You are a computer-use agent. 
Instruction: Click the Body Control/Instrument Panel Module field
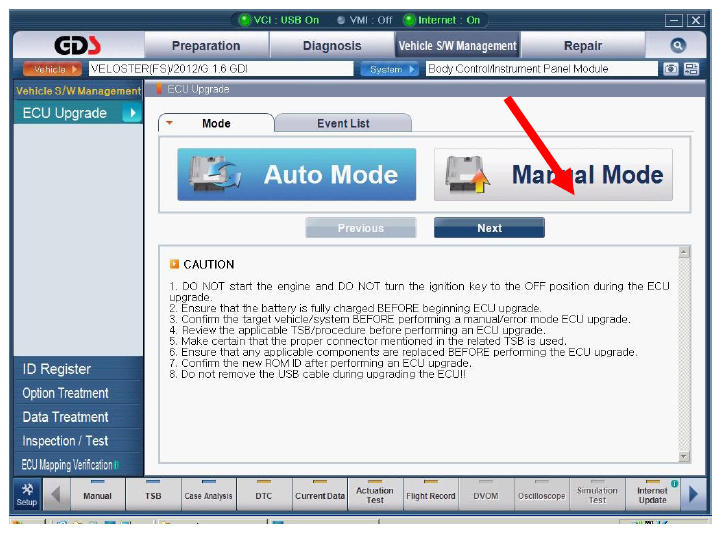pyautogui.click(x=542, y=69)
